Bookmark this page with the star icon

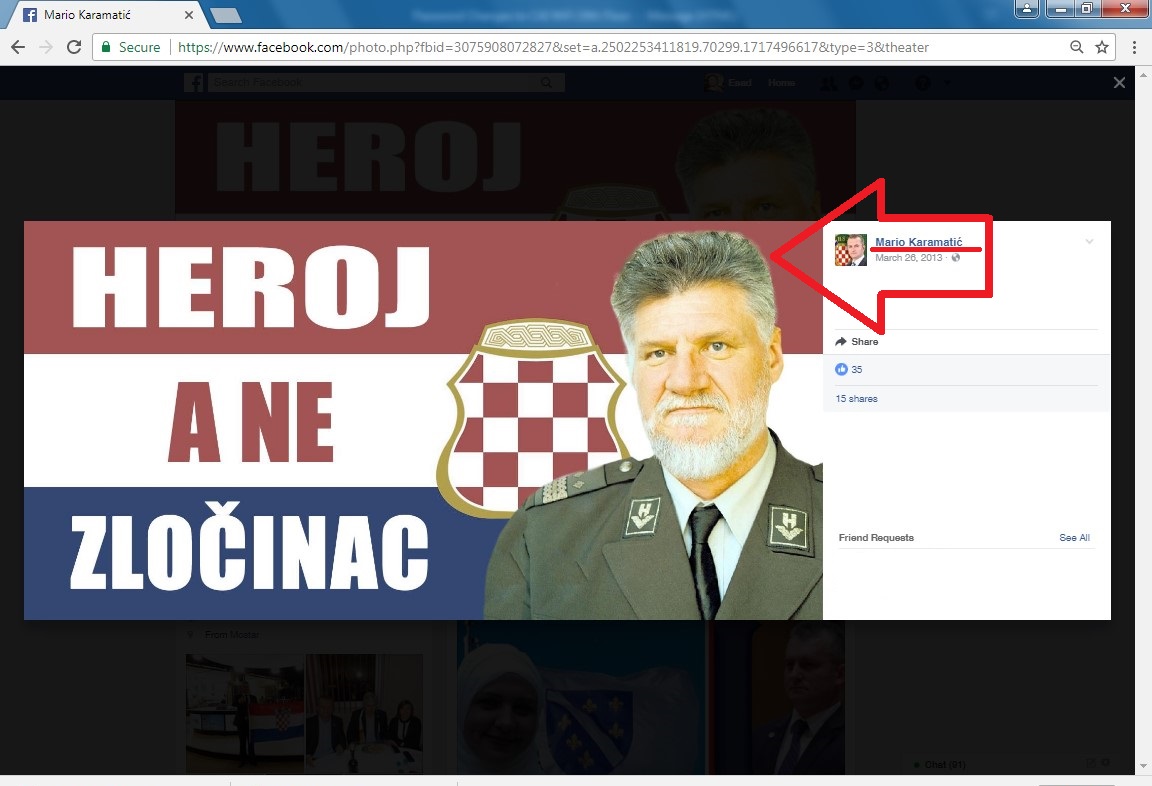(x=1101, y=47)
